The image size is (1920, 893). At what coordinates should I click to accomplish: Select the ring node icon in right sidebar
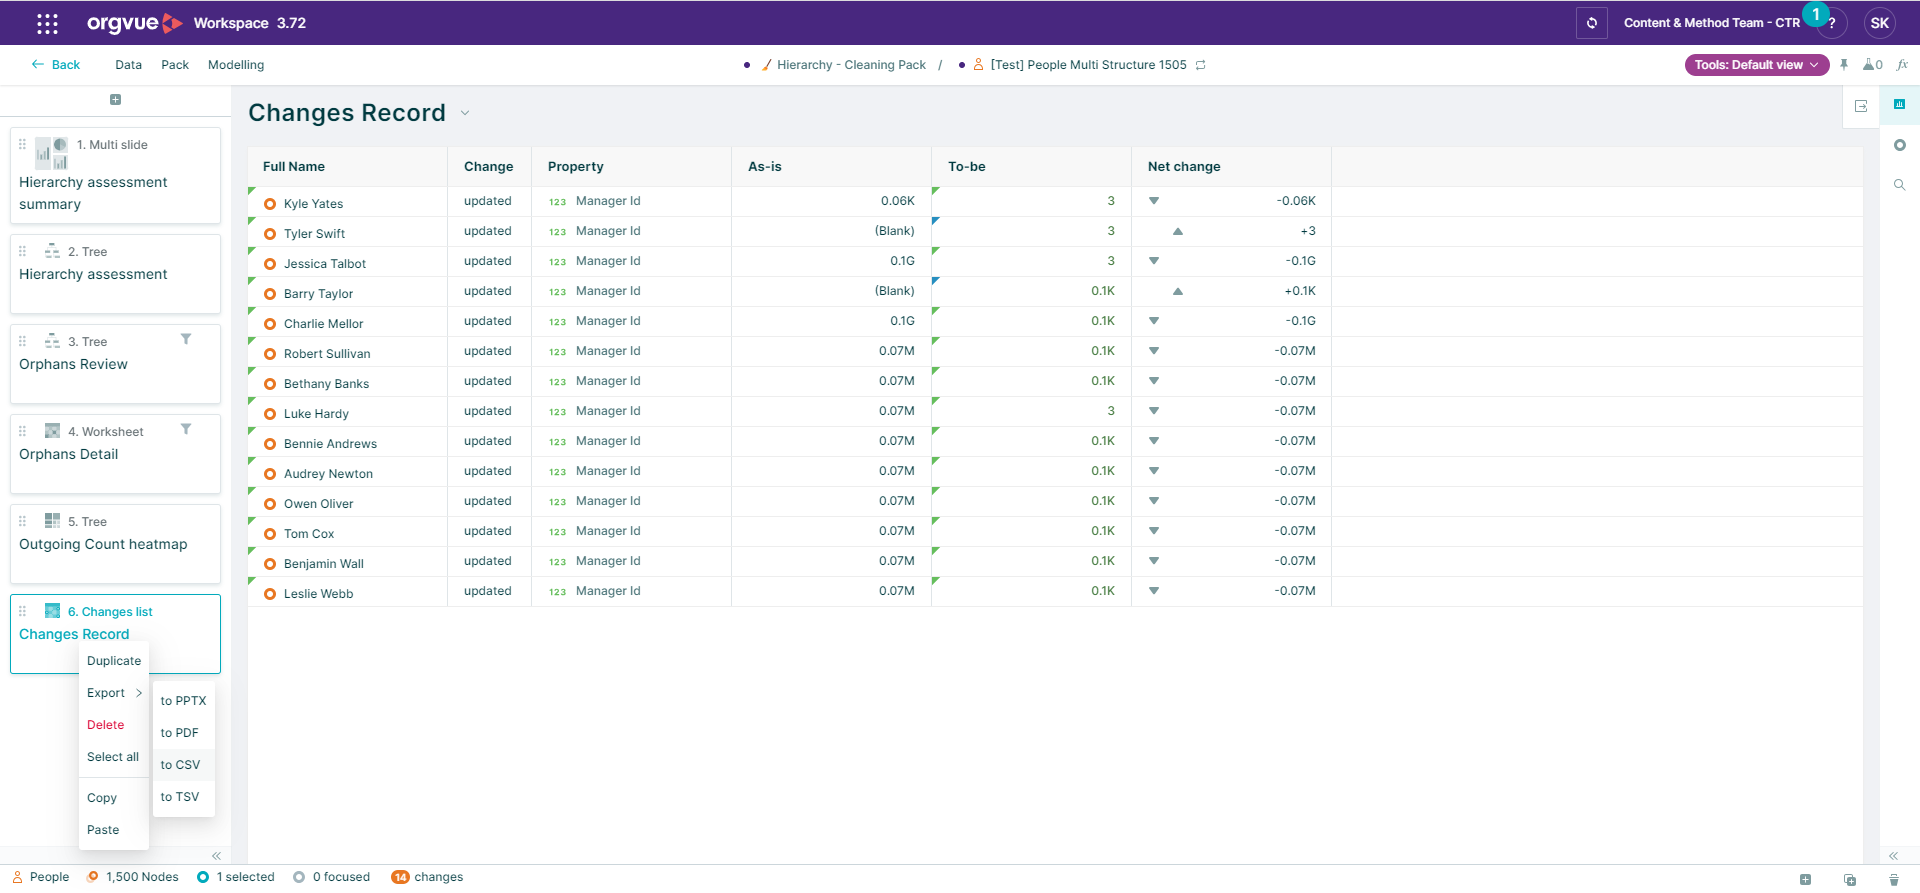[1899, 145]
